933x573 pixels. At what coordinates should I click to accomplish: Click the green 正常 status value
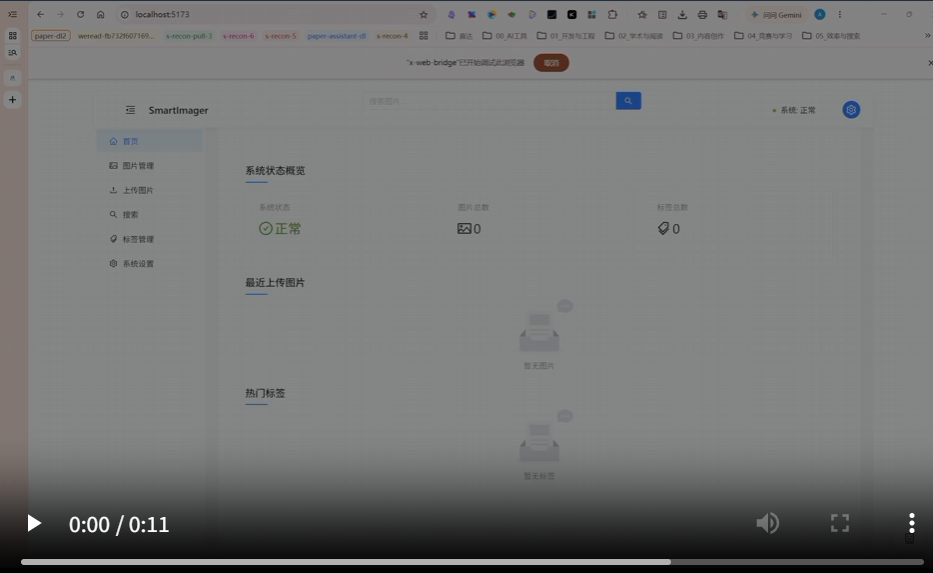[280, 228]
